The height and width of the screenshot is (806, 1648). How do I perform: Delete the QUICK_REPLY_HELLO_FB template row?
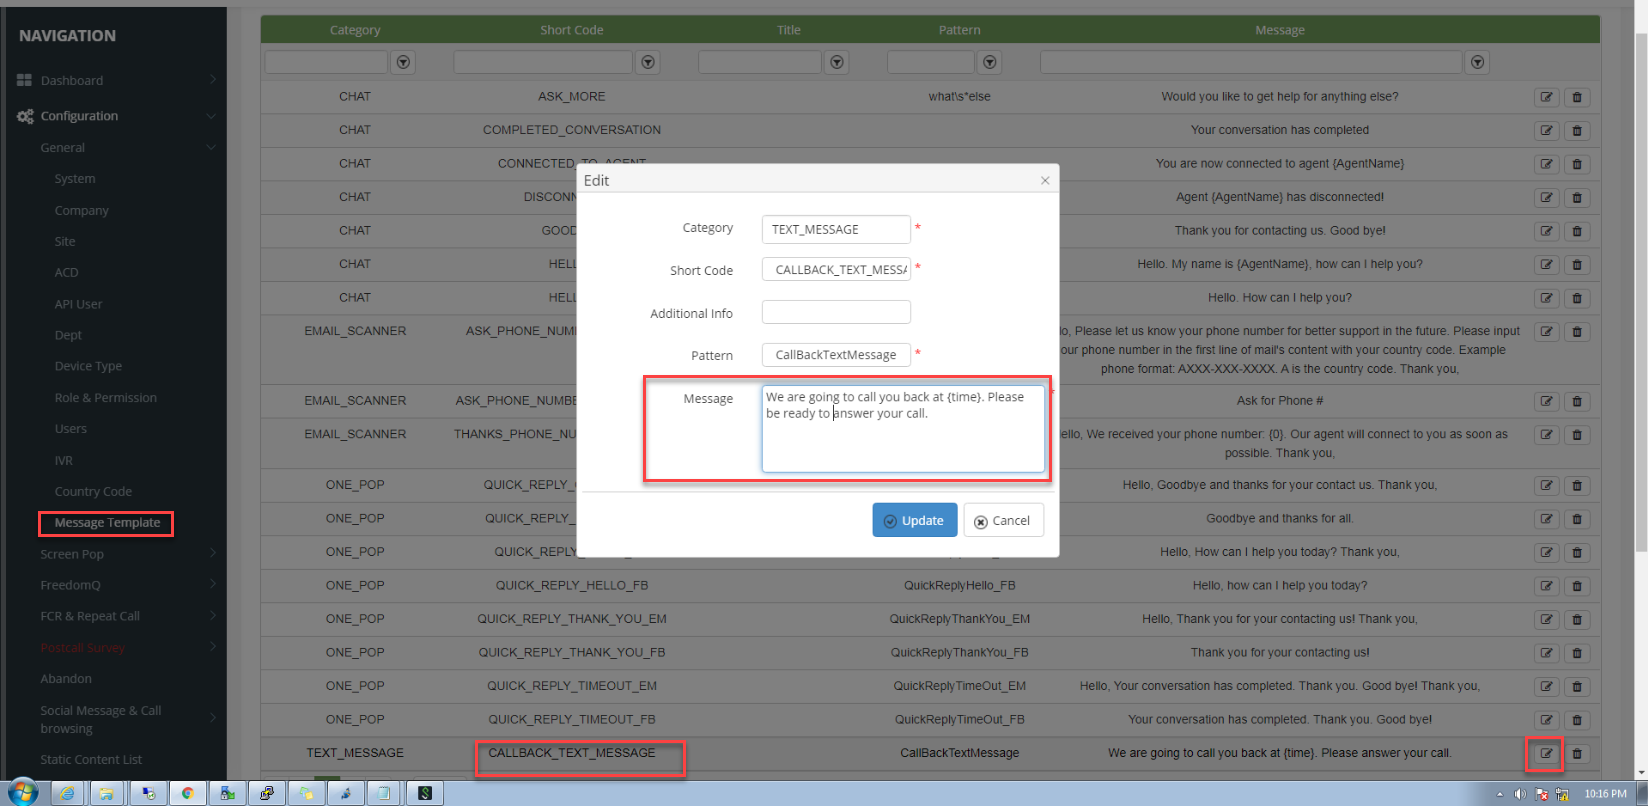1577,586
